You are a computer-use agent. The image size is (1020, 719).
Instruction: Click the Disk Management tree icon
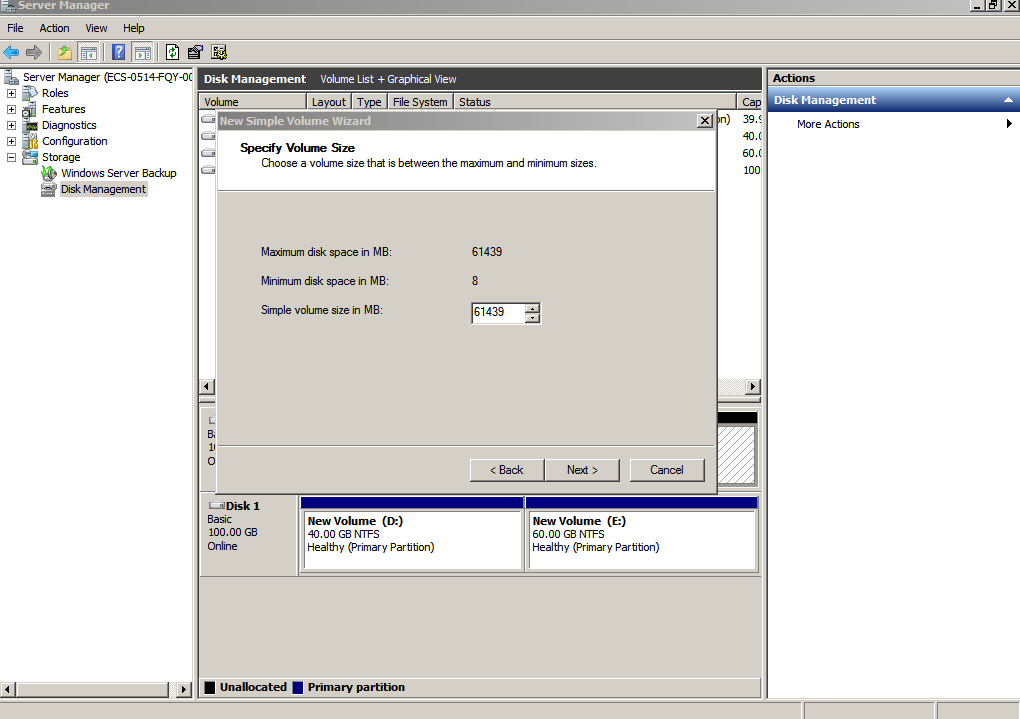click(x=49, y=189)
